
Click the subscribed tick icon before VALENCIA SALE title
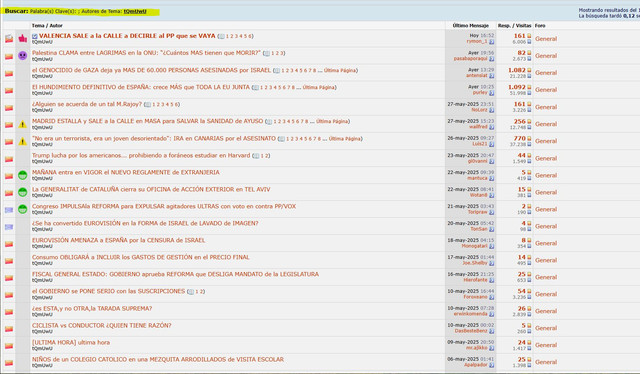coord(35,36)
